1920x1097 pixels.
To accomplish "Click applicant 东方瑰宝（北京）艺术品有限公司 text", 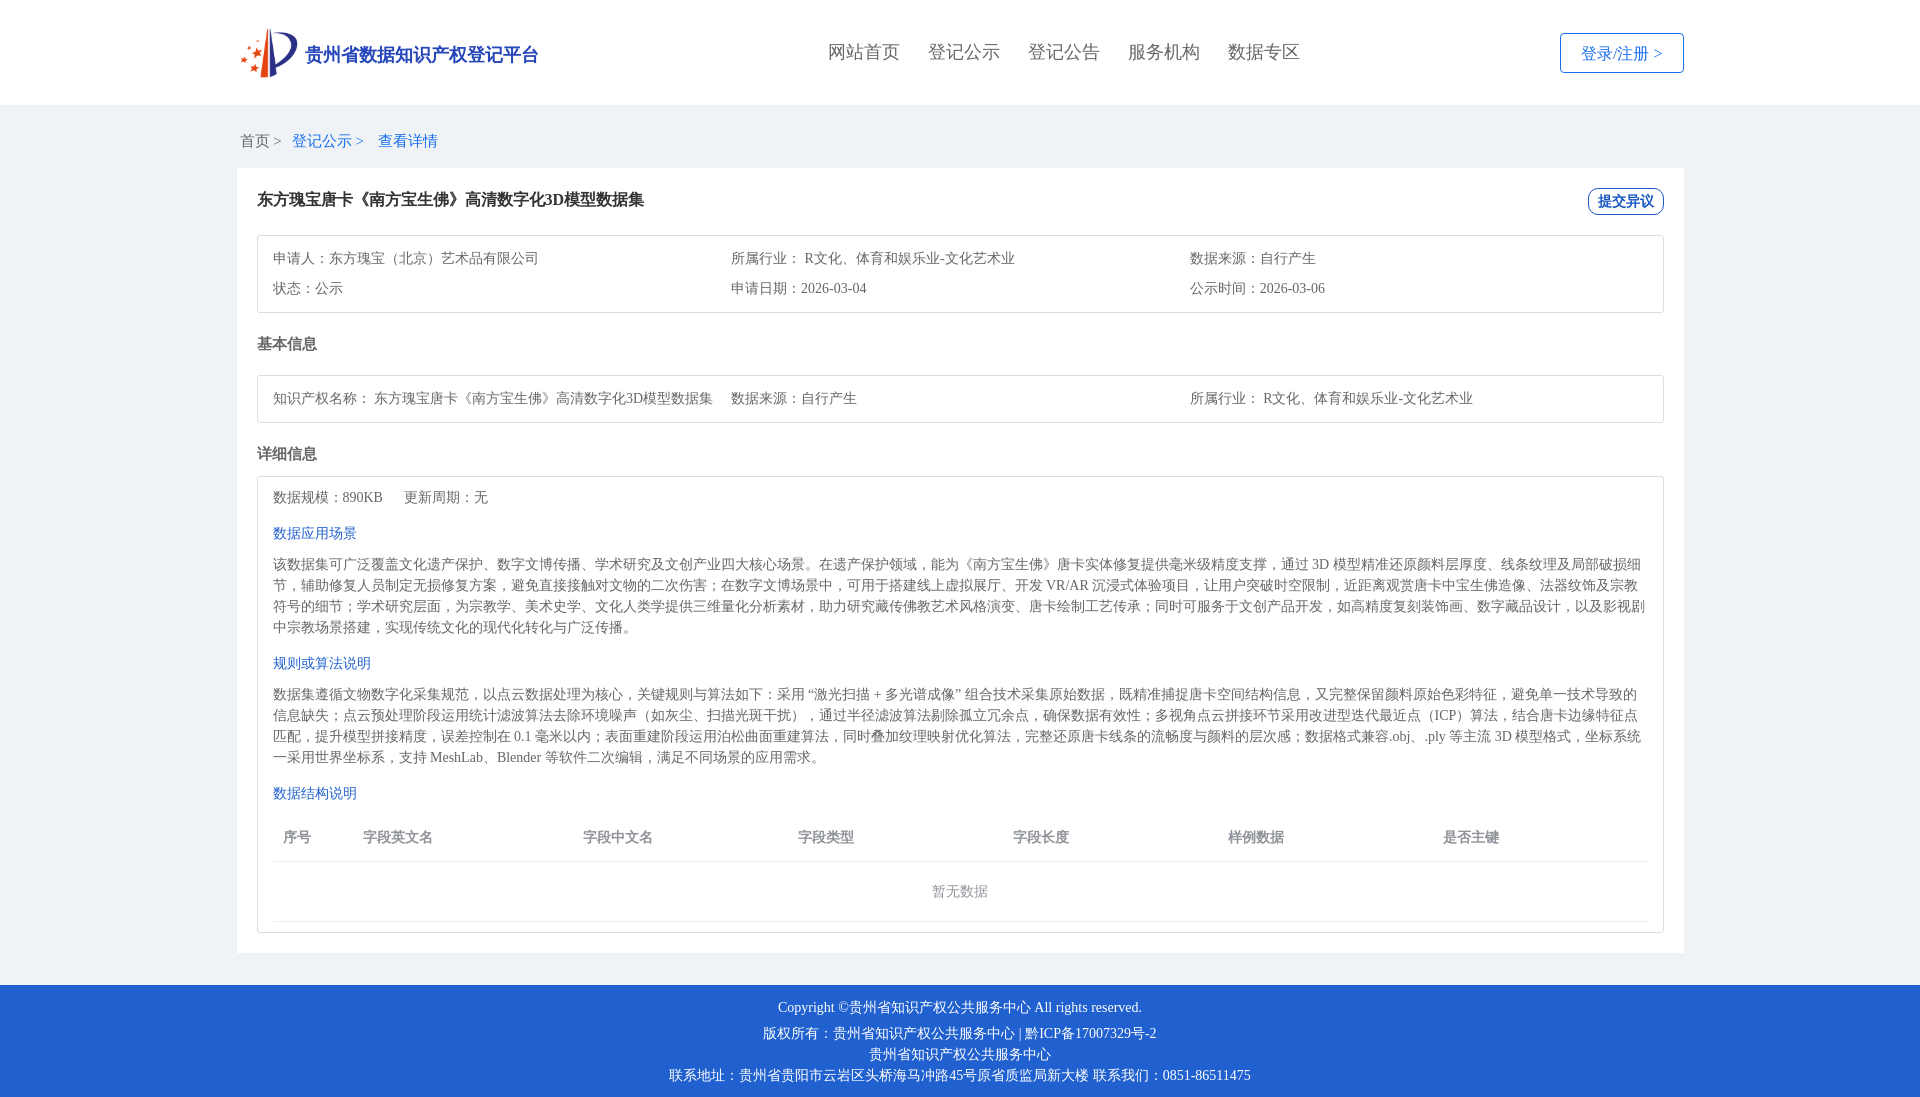I will (434, 259).
